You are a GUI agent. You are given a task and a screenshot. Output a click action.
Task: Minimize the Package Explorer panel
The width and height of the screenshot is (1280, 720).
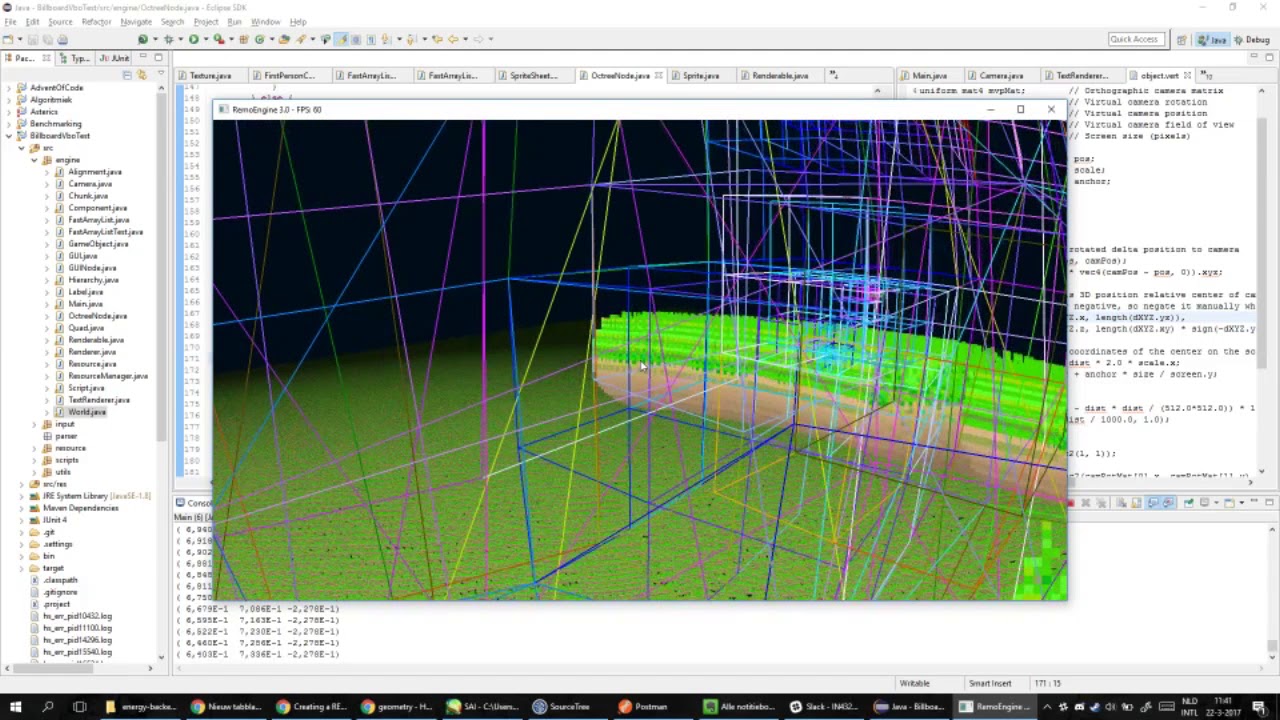click(x=144, y=58)
